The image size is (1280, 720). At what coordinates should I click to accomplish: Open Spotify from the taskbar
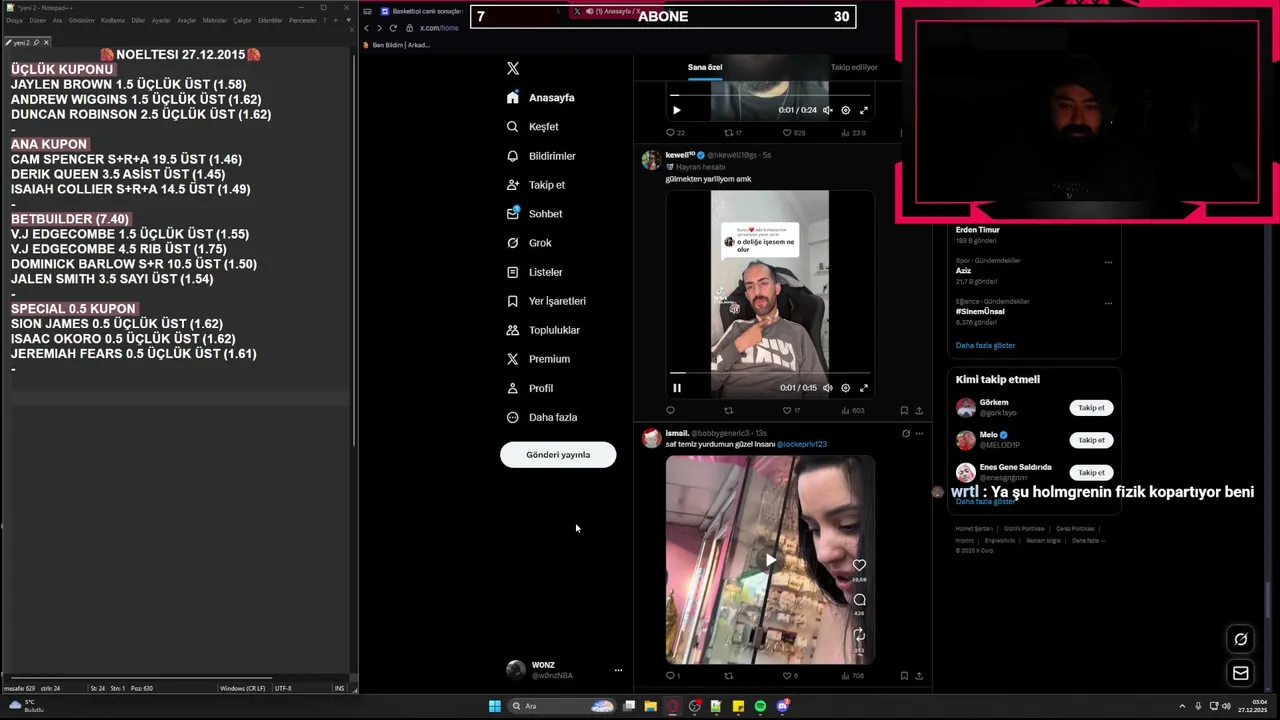click(760, 706)
